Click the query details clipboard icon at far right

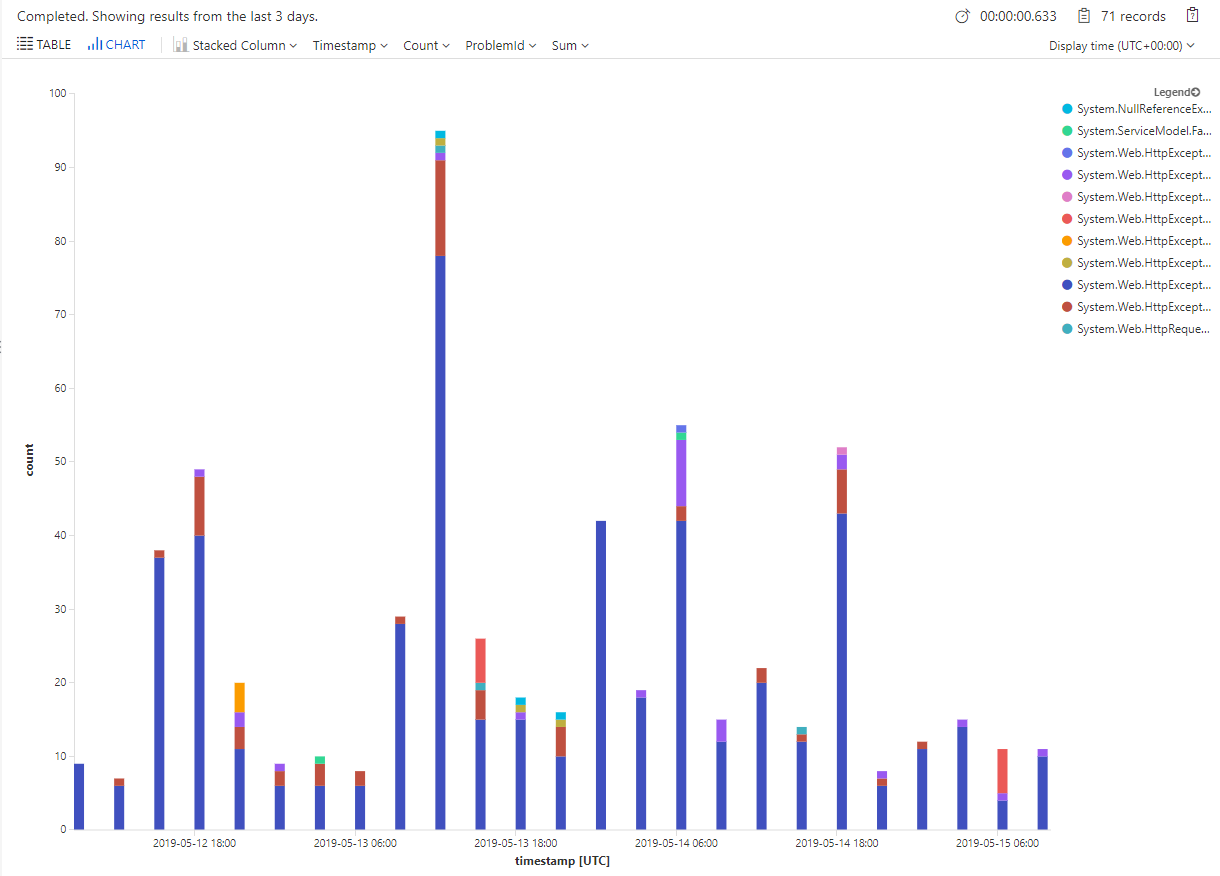(x=1192, y=15)
